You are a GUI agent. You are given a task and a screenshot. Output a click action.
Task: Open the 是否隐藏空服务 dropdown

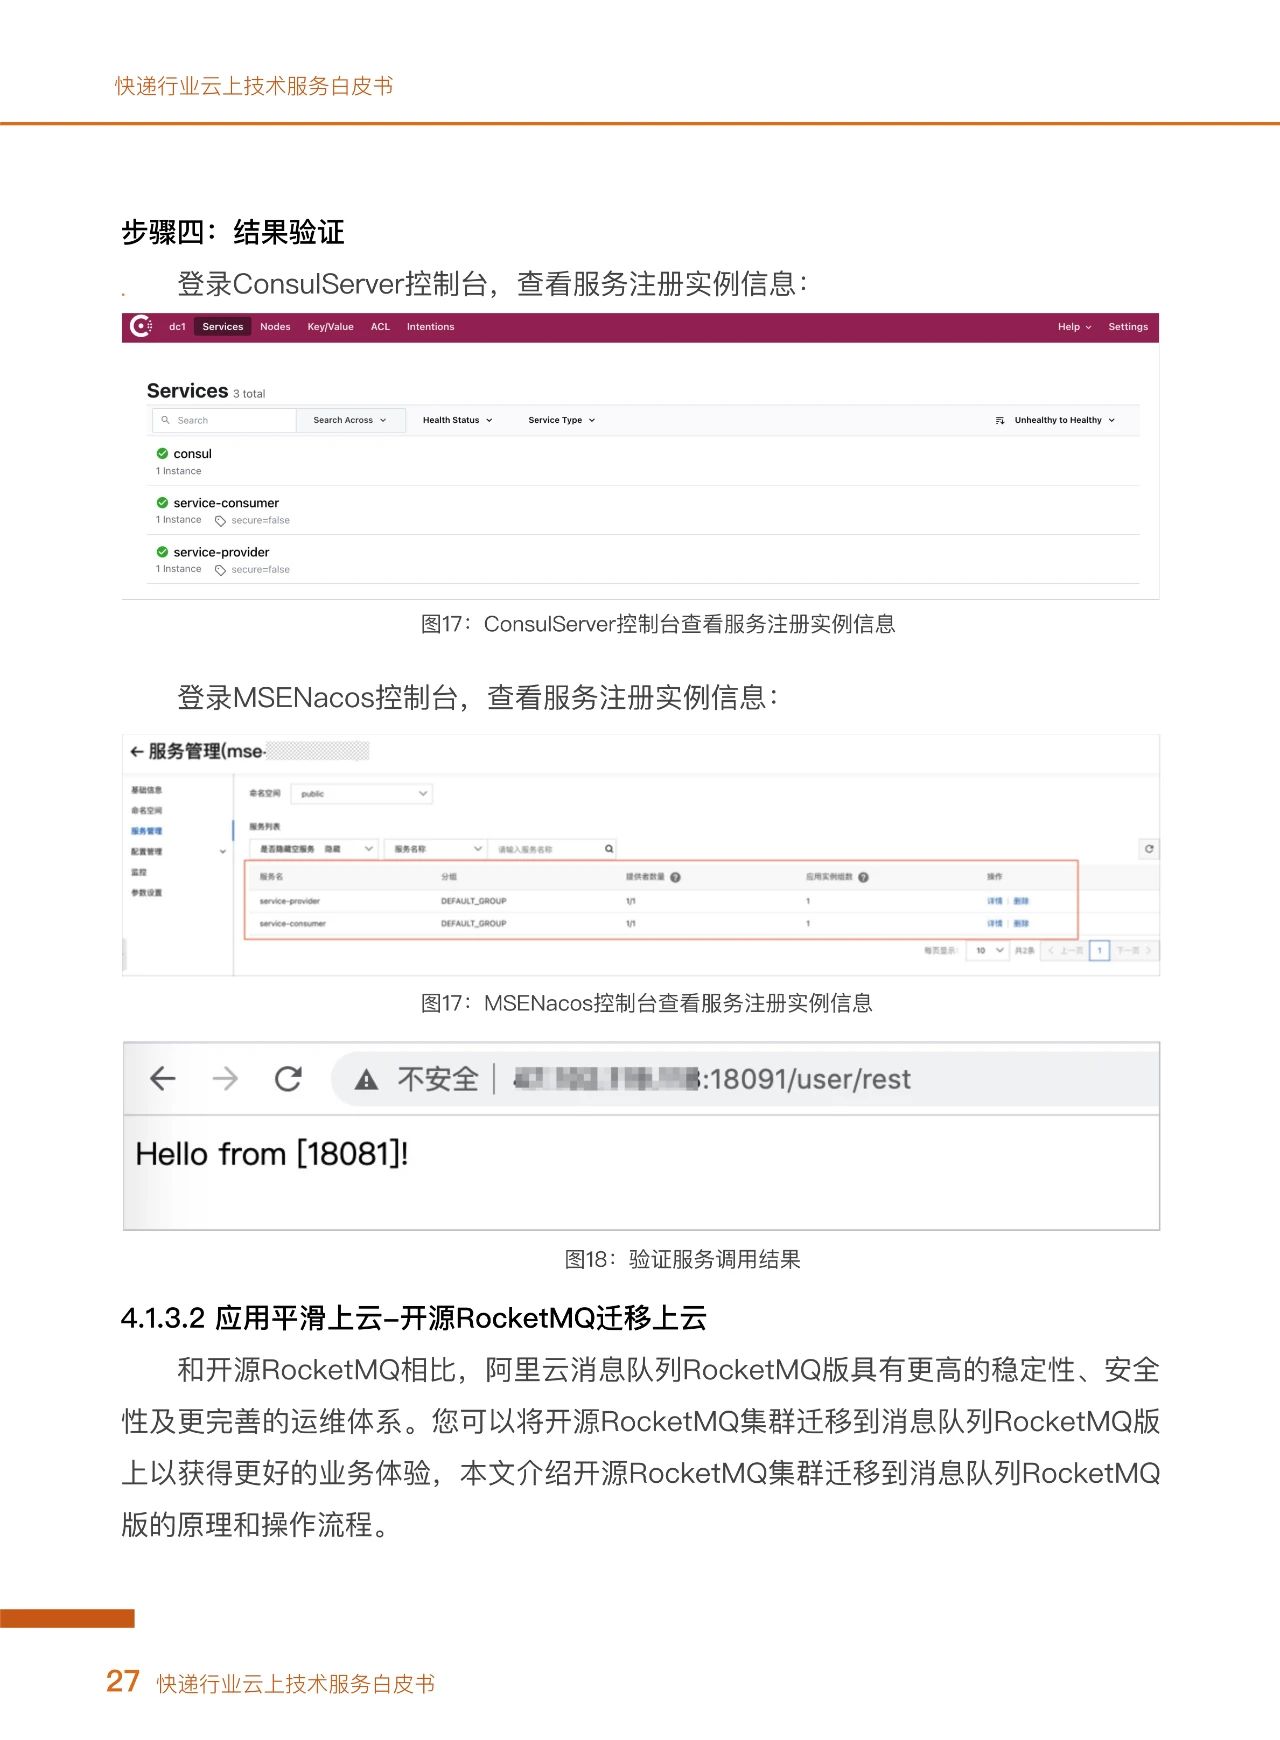click(314, 849)
